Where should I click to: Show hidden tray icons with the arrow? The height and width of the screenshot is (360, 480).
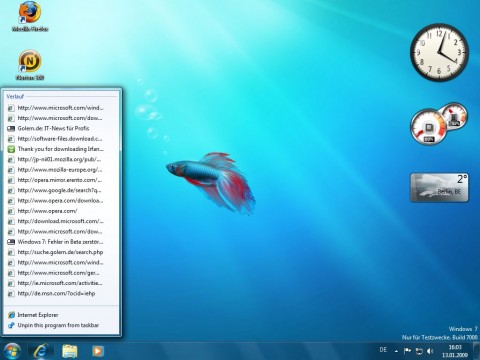coord(396,351)
